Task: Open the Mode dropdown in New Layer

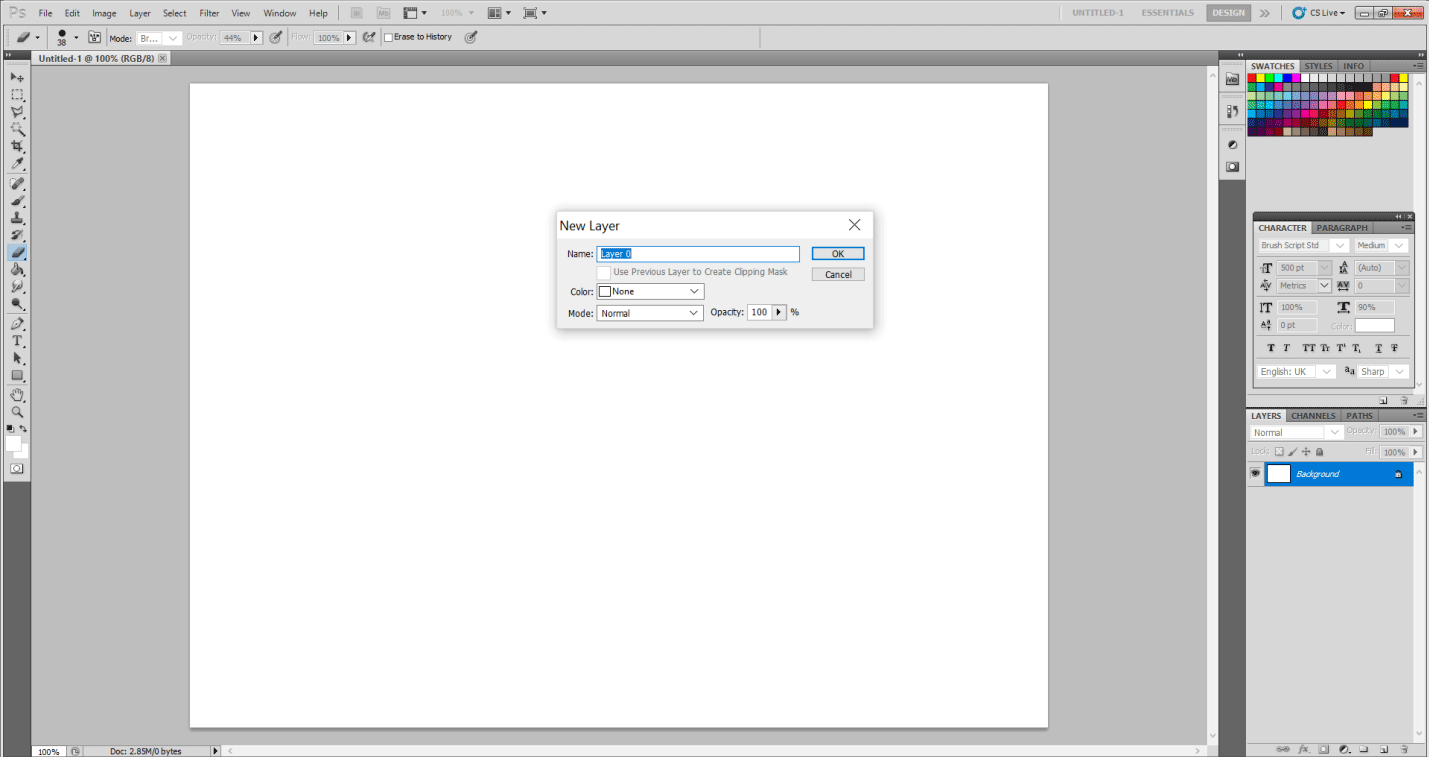Action: pyautogui.click(x=650, y=313)
